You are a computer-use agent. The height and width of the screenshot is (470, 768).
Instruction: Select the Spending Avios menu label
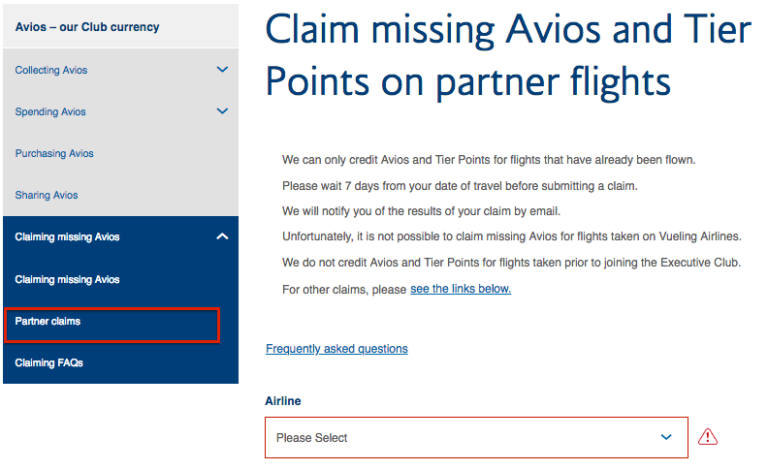pos(50,112)
